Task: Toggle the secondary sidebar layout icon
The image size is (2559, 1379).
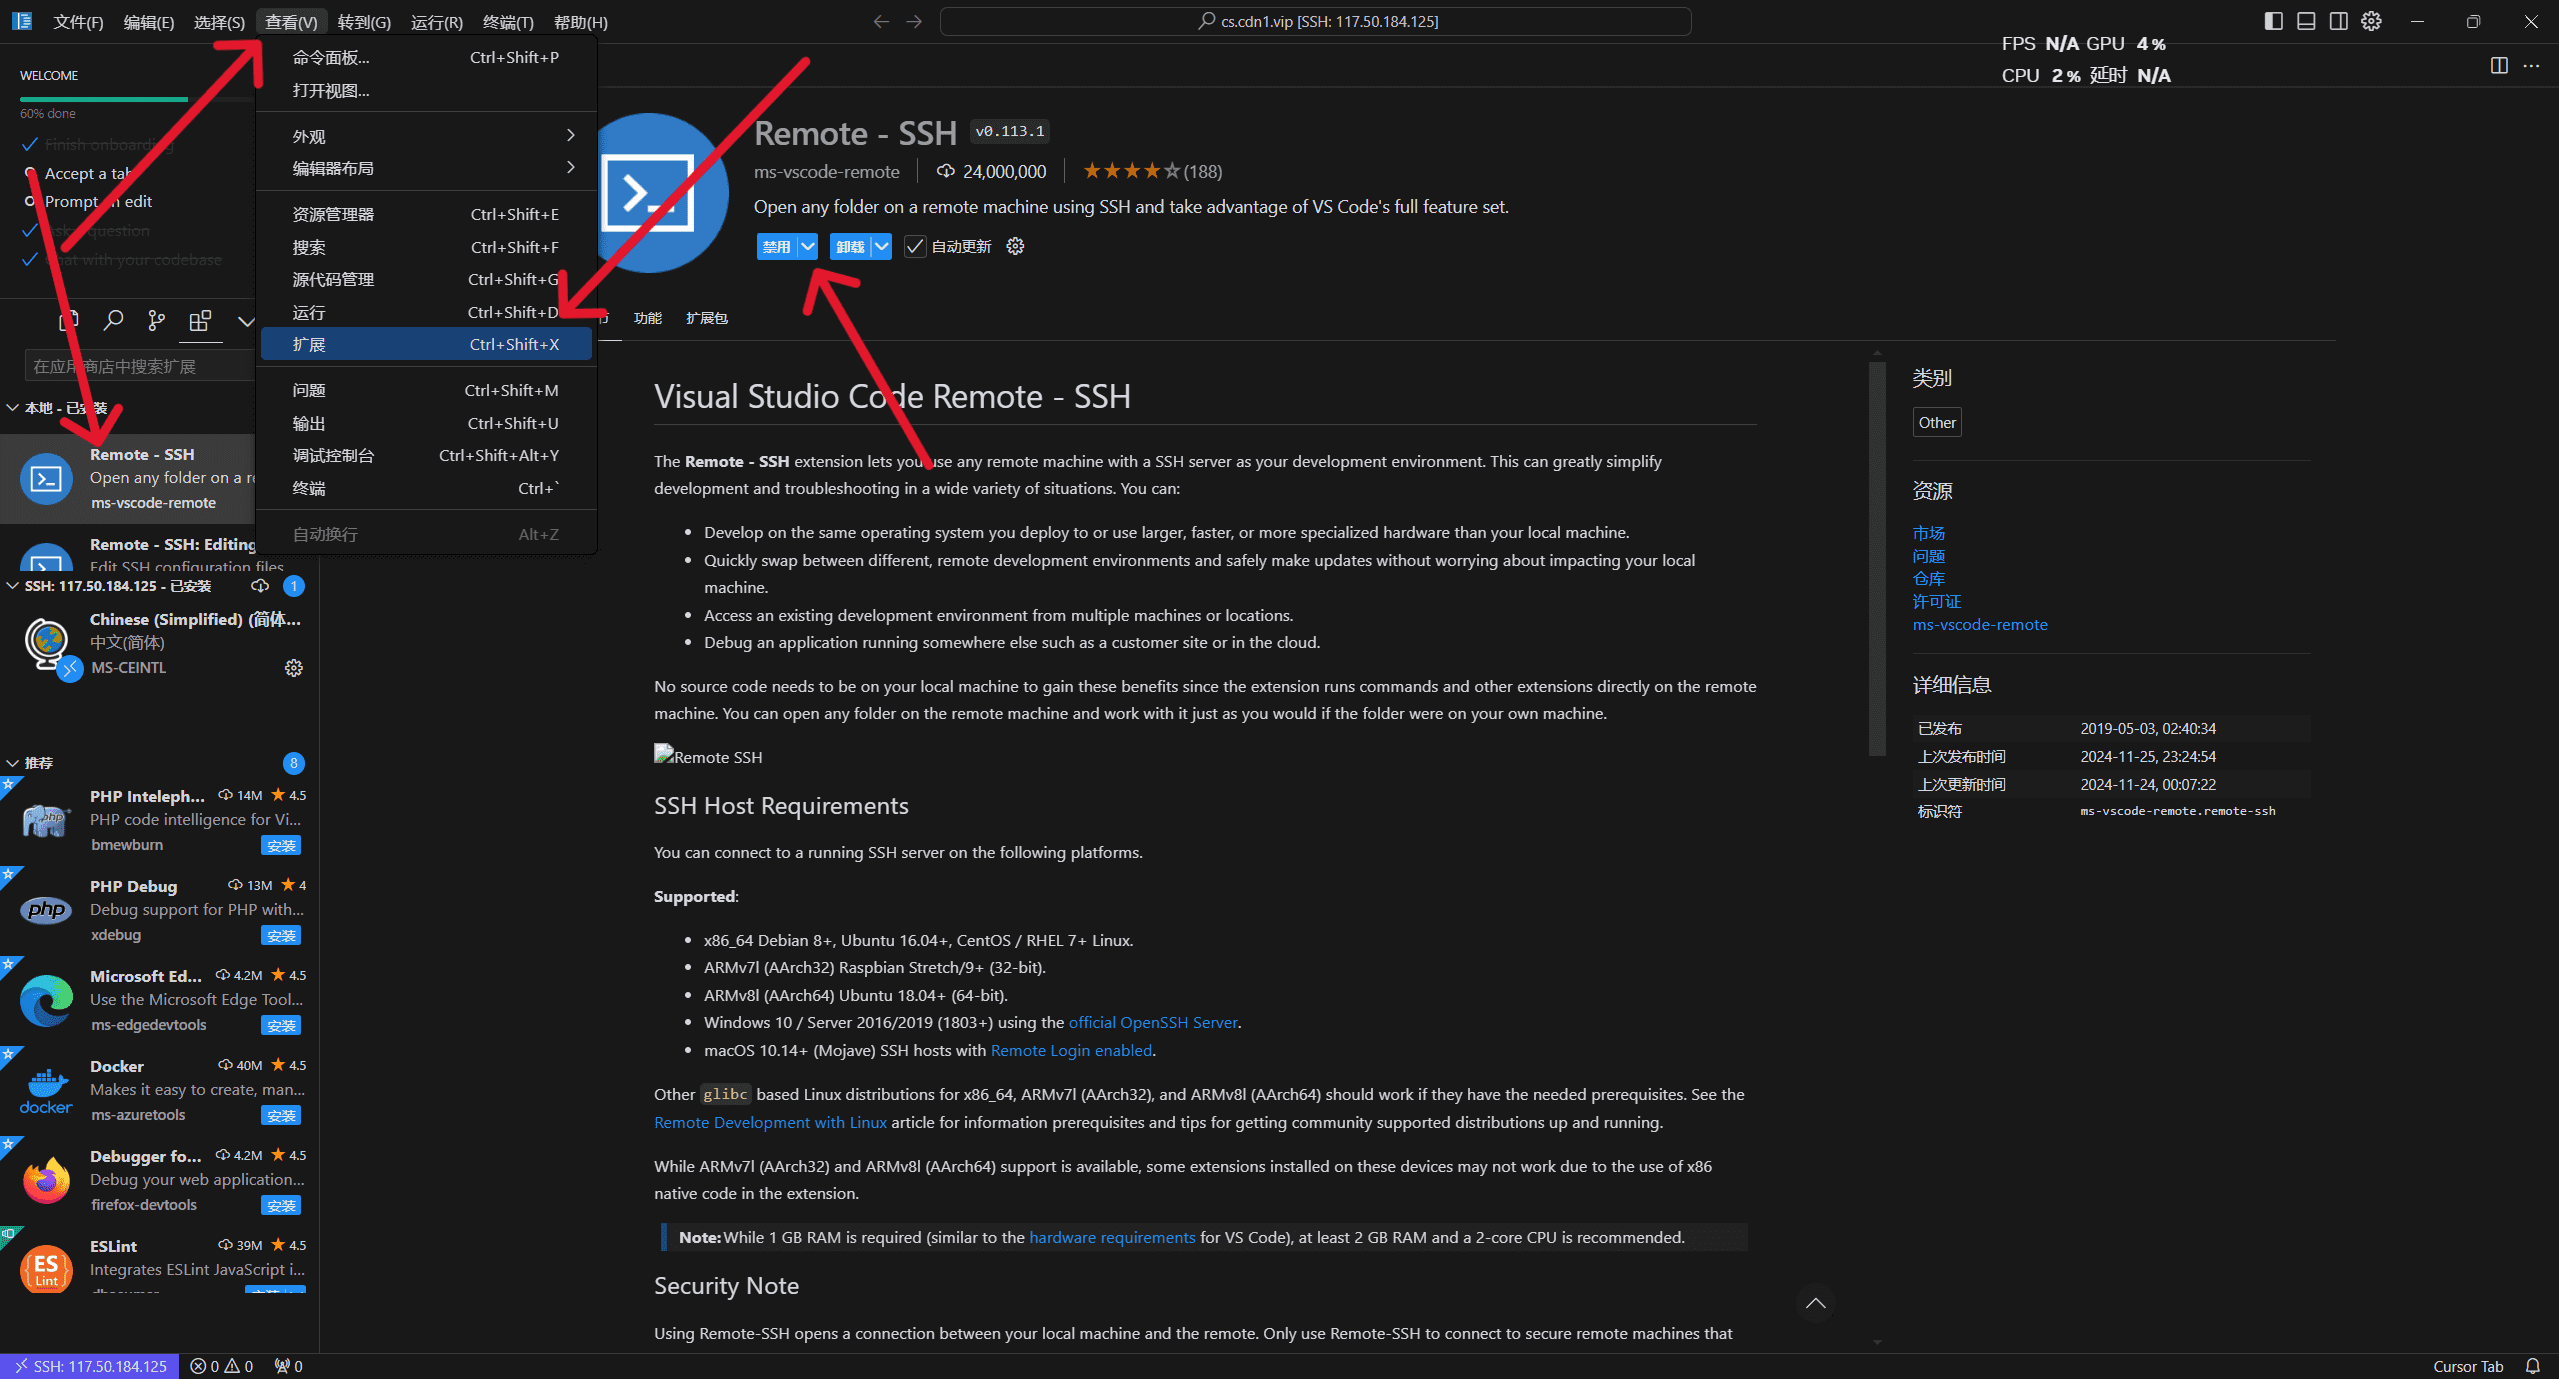Action: (x=2338, y=21)
